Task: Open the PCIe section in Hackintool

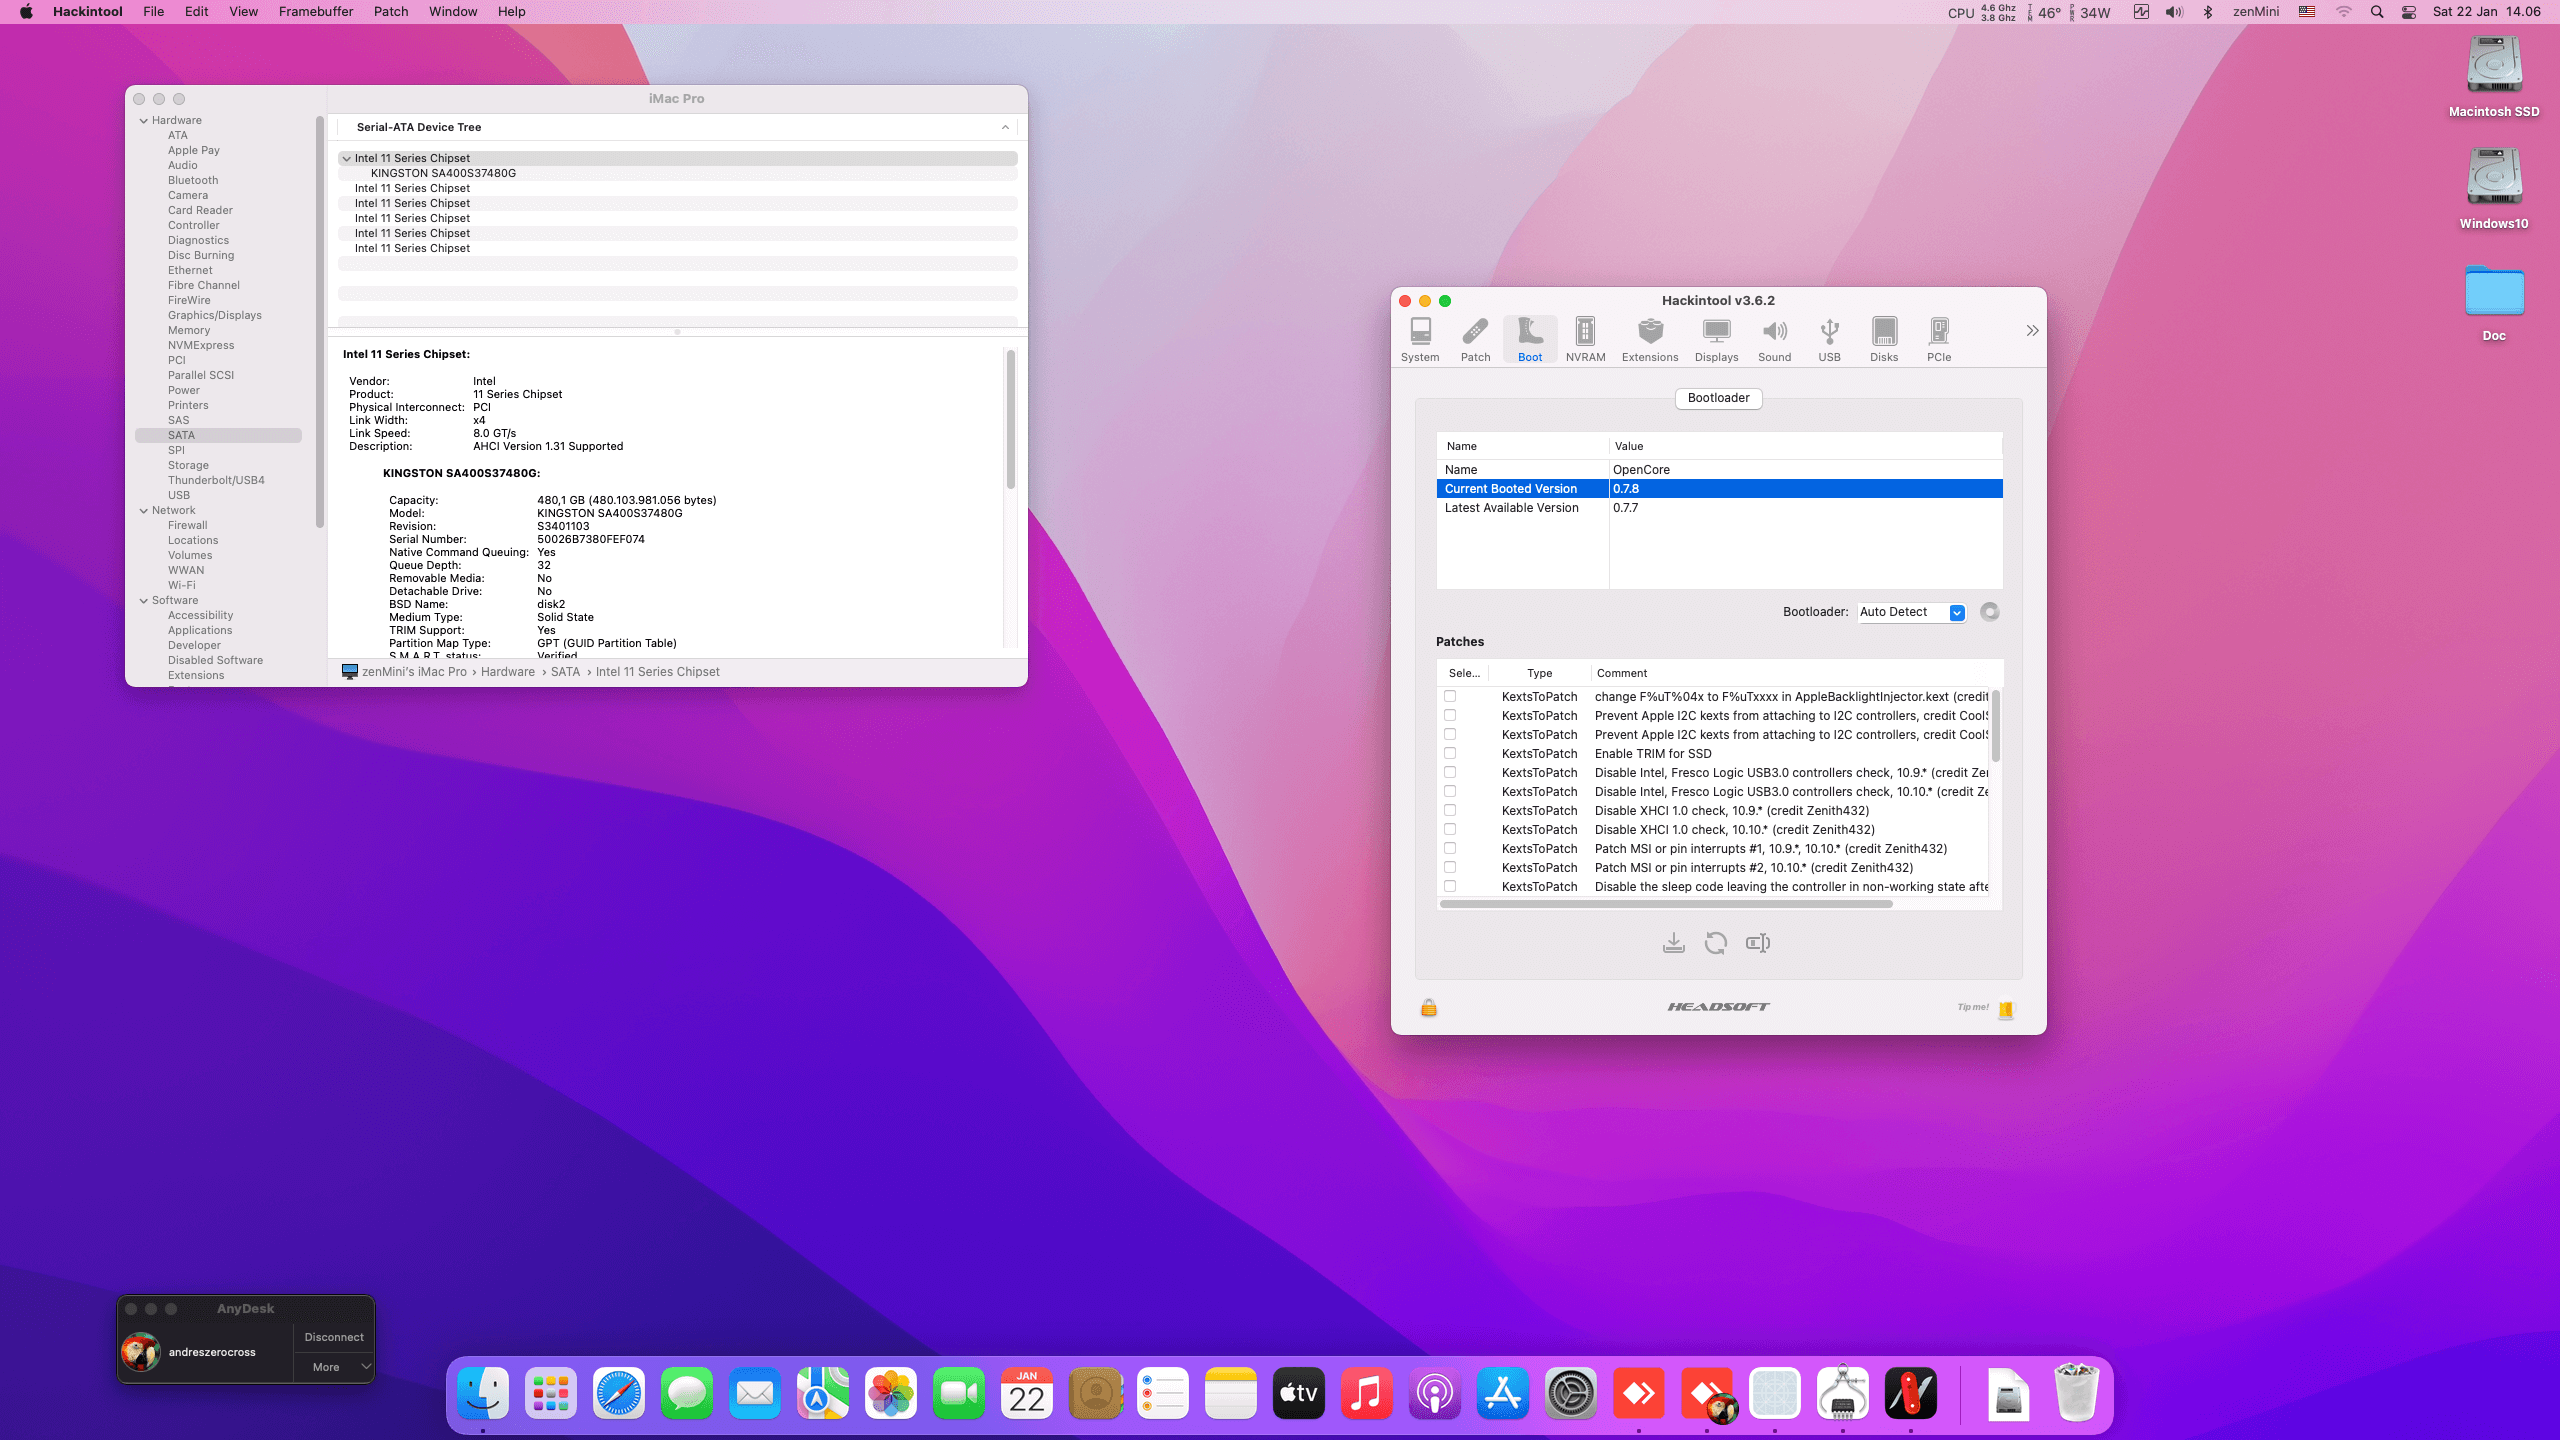Action: click(1939, 339)
